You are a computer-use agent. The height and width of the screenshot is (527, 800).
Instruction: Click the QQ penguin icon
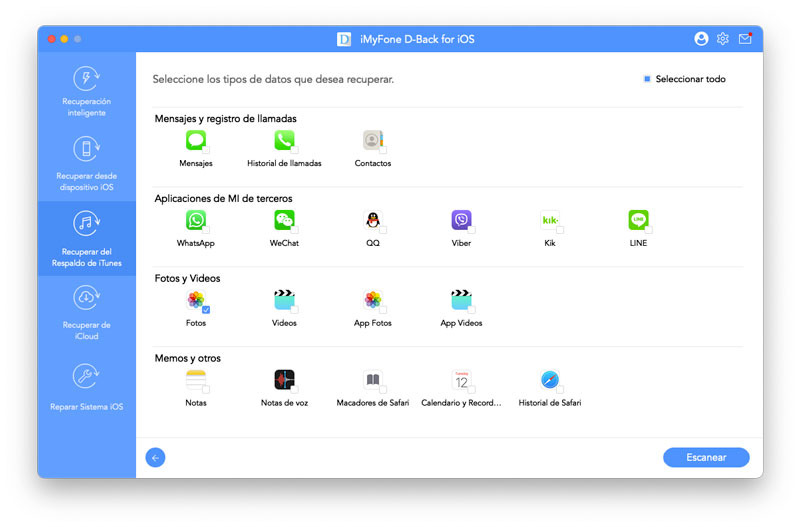(x=372, y=220)
